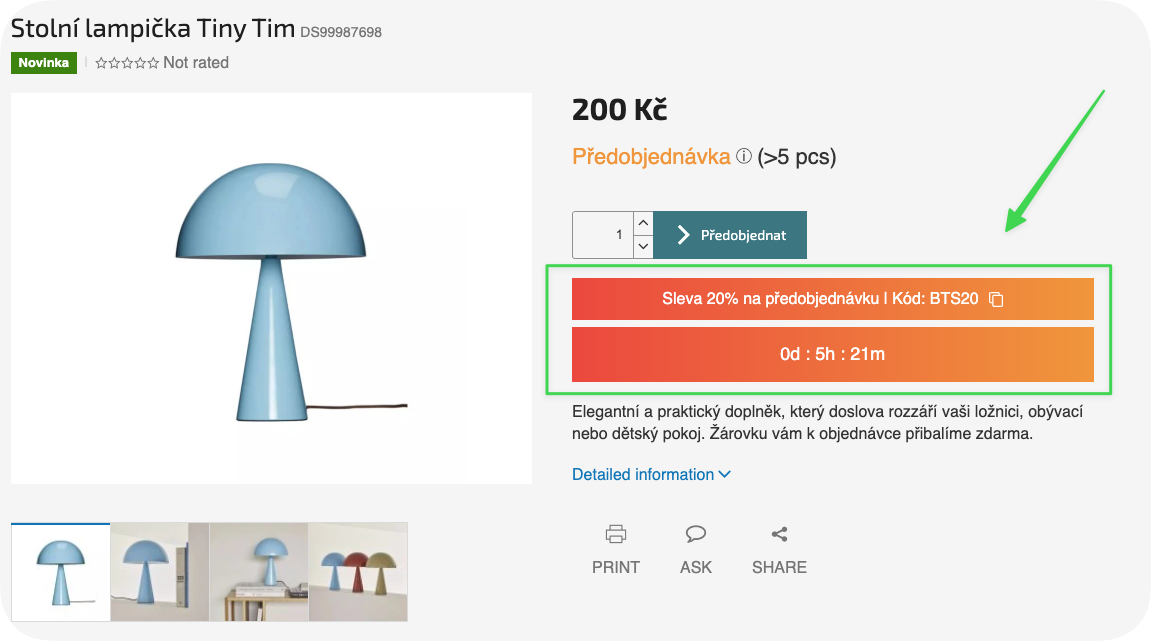Select the second lamp-with-book thumbnail
This screenshot has height=641, width=1151.
(159, 572)
